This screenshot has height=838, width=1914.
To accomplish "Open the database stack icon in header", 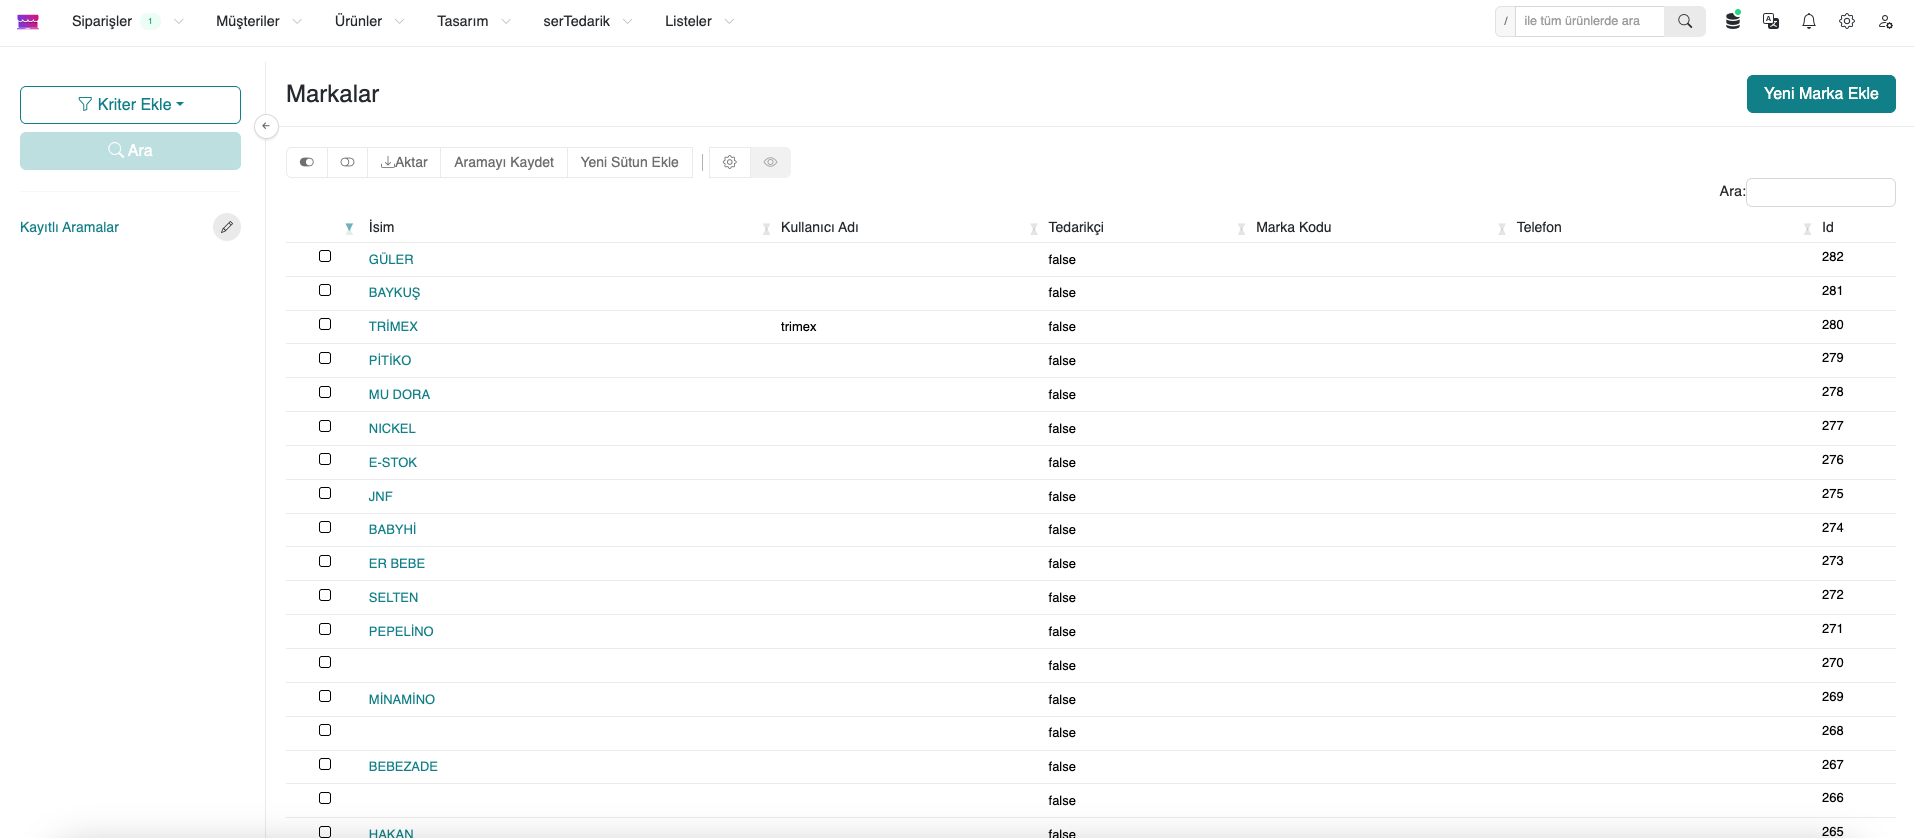I will pos(1733,21).
